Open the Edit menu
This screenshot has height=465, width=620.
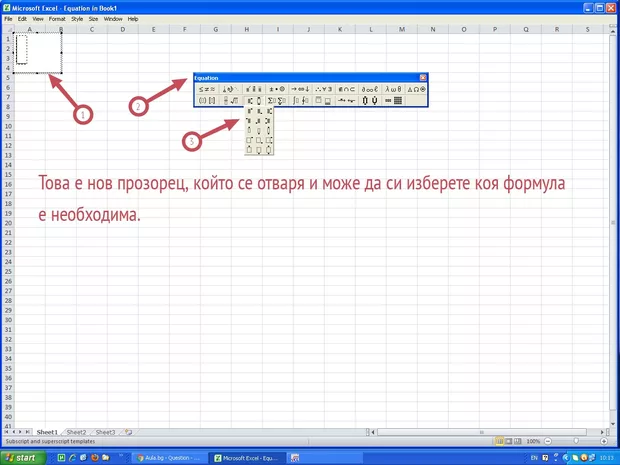pos(22,19)
